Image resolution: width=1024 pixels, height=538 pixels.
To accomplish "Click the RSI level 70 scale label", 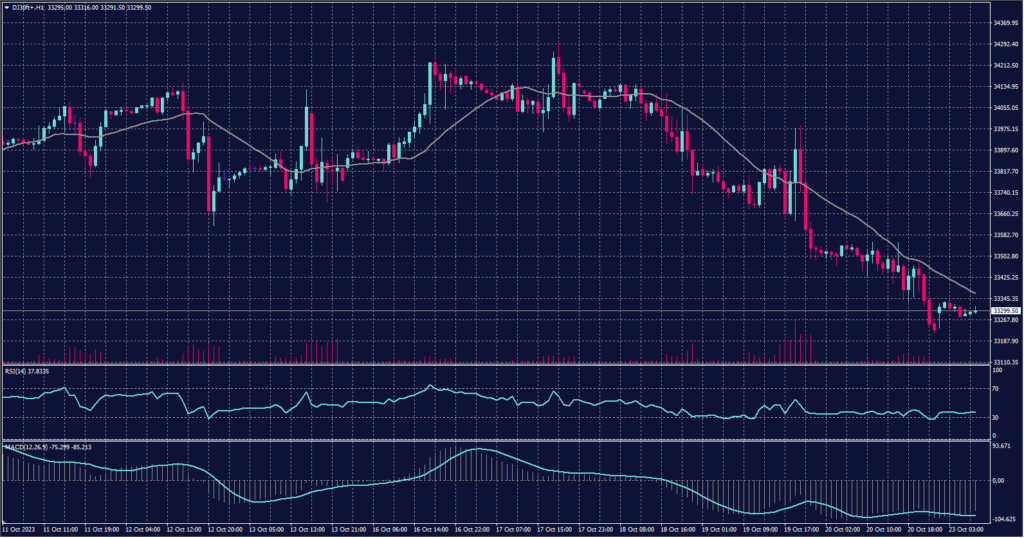I will [996, 386].
